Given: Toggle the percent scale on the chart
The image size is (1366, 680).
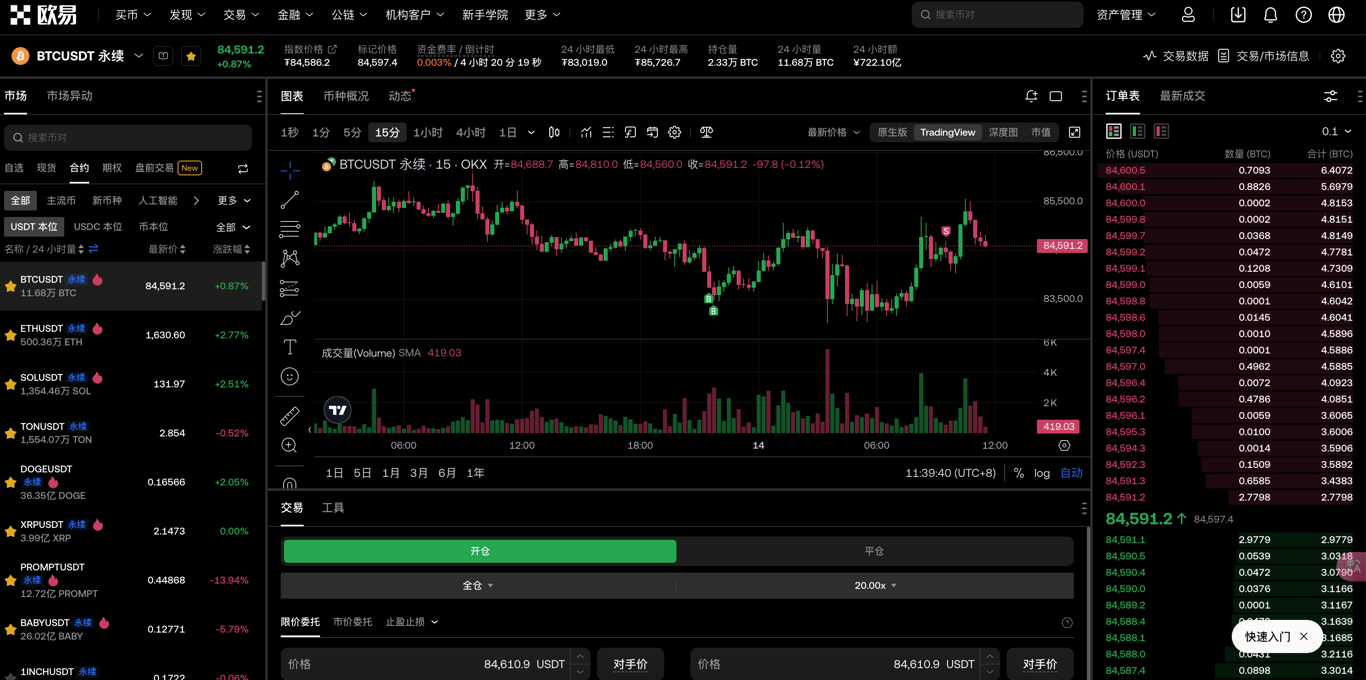Looking at the screenshot, I should click(x=1018, y=473).
